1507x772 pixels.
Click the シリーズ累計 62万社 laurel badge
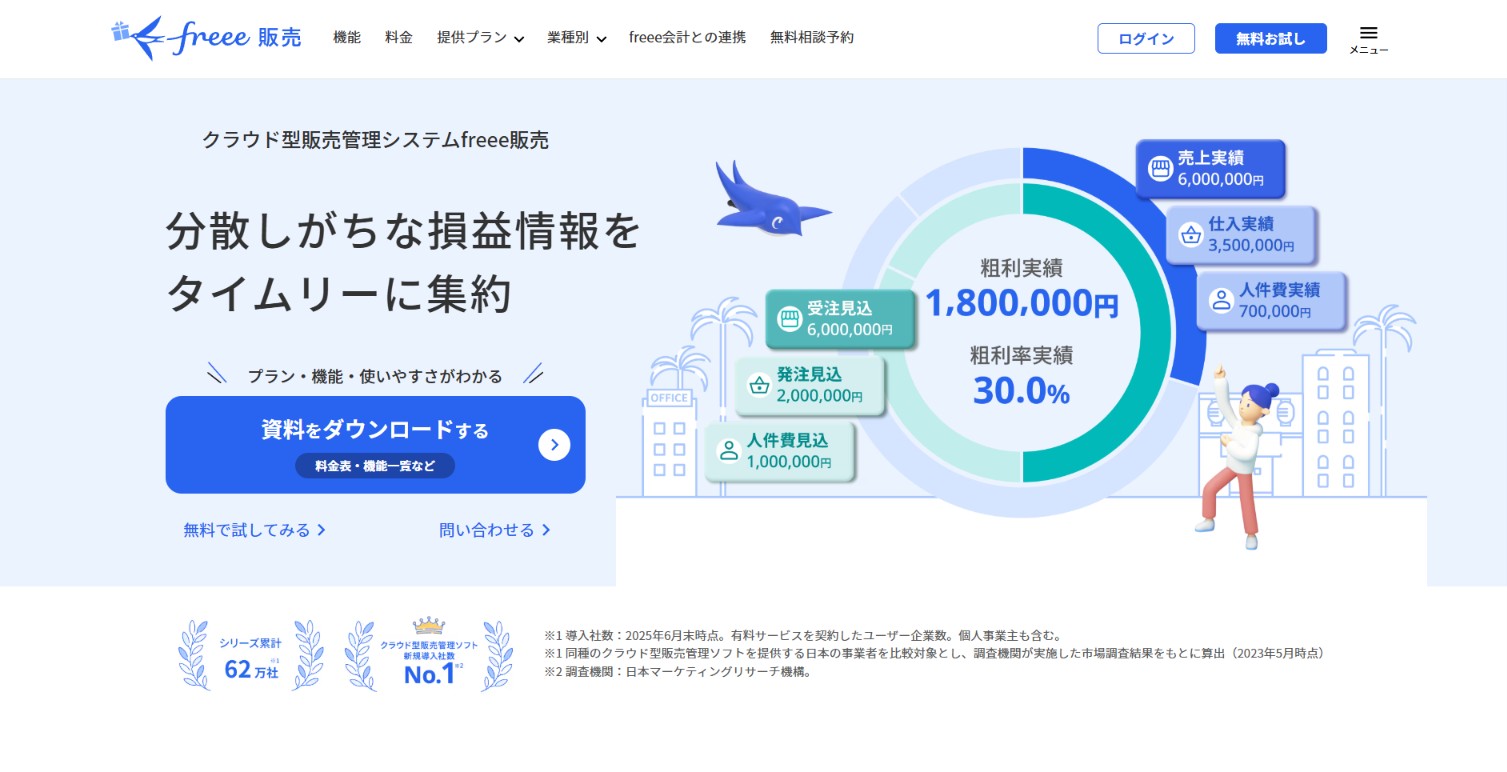[x=251, y=656]
